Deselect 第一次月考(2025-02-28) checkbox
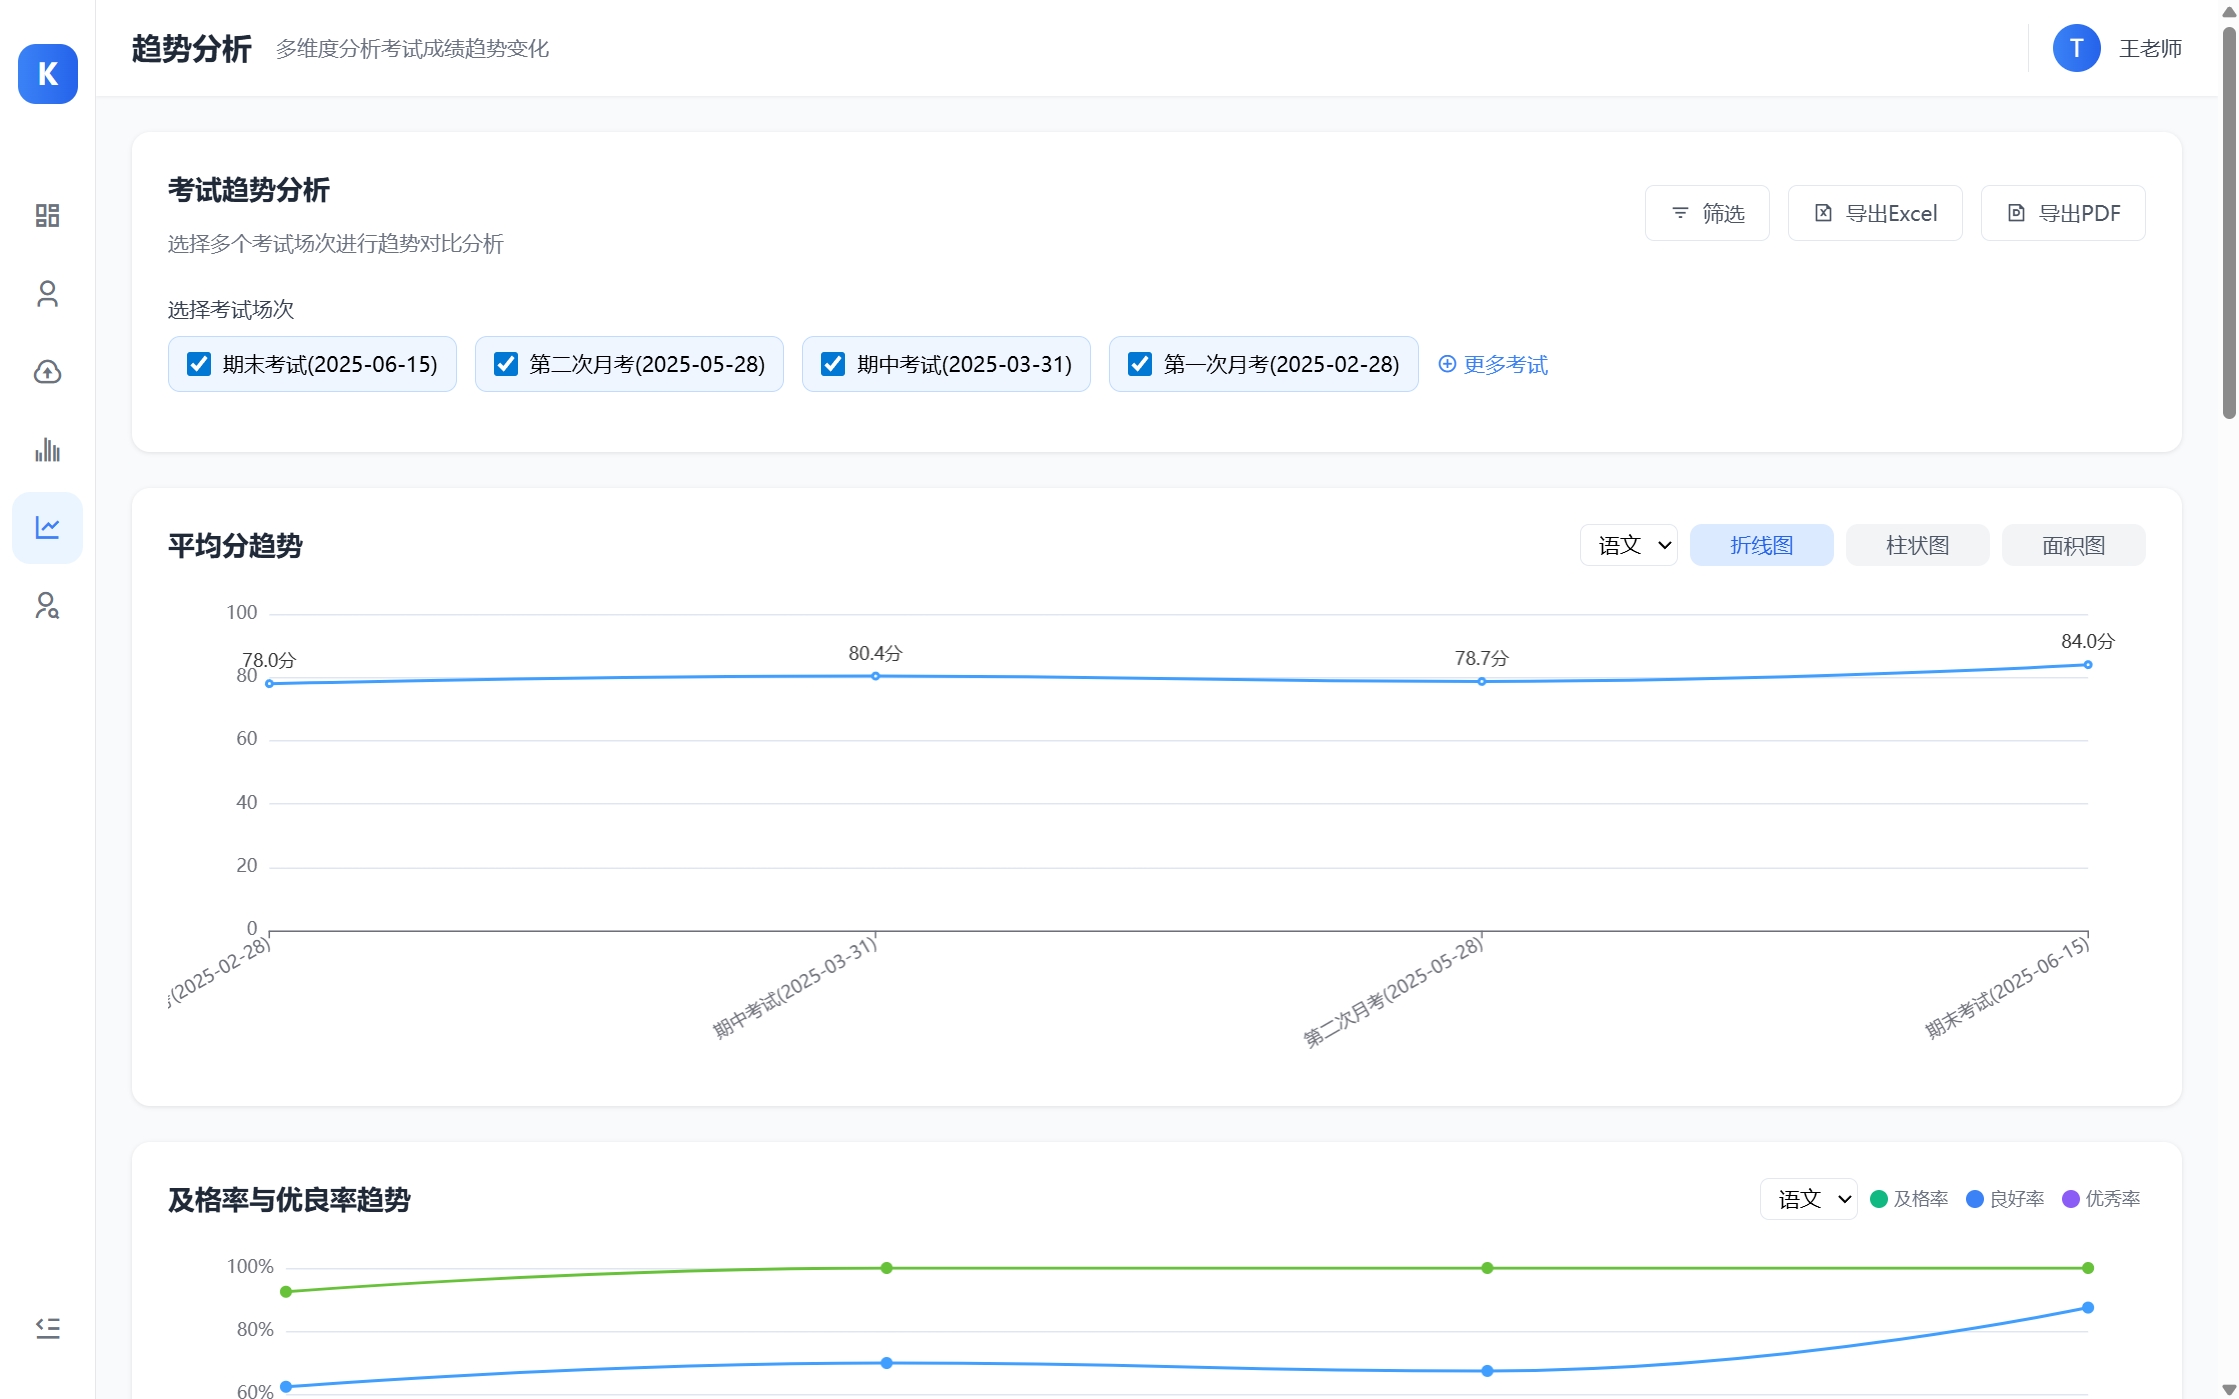Viewport: 2239px width, 1399px height. [1140, 364]
